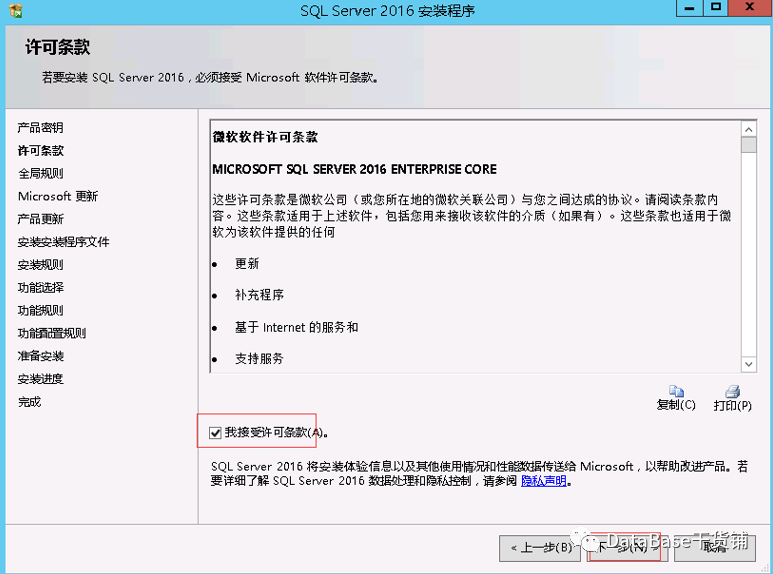Click the 上一步(B) back button
Image resolution: width=773 pixels, height=574 pixels.
(541, 548)
